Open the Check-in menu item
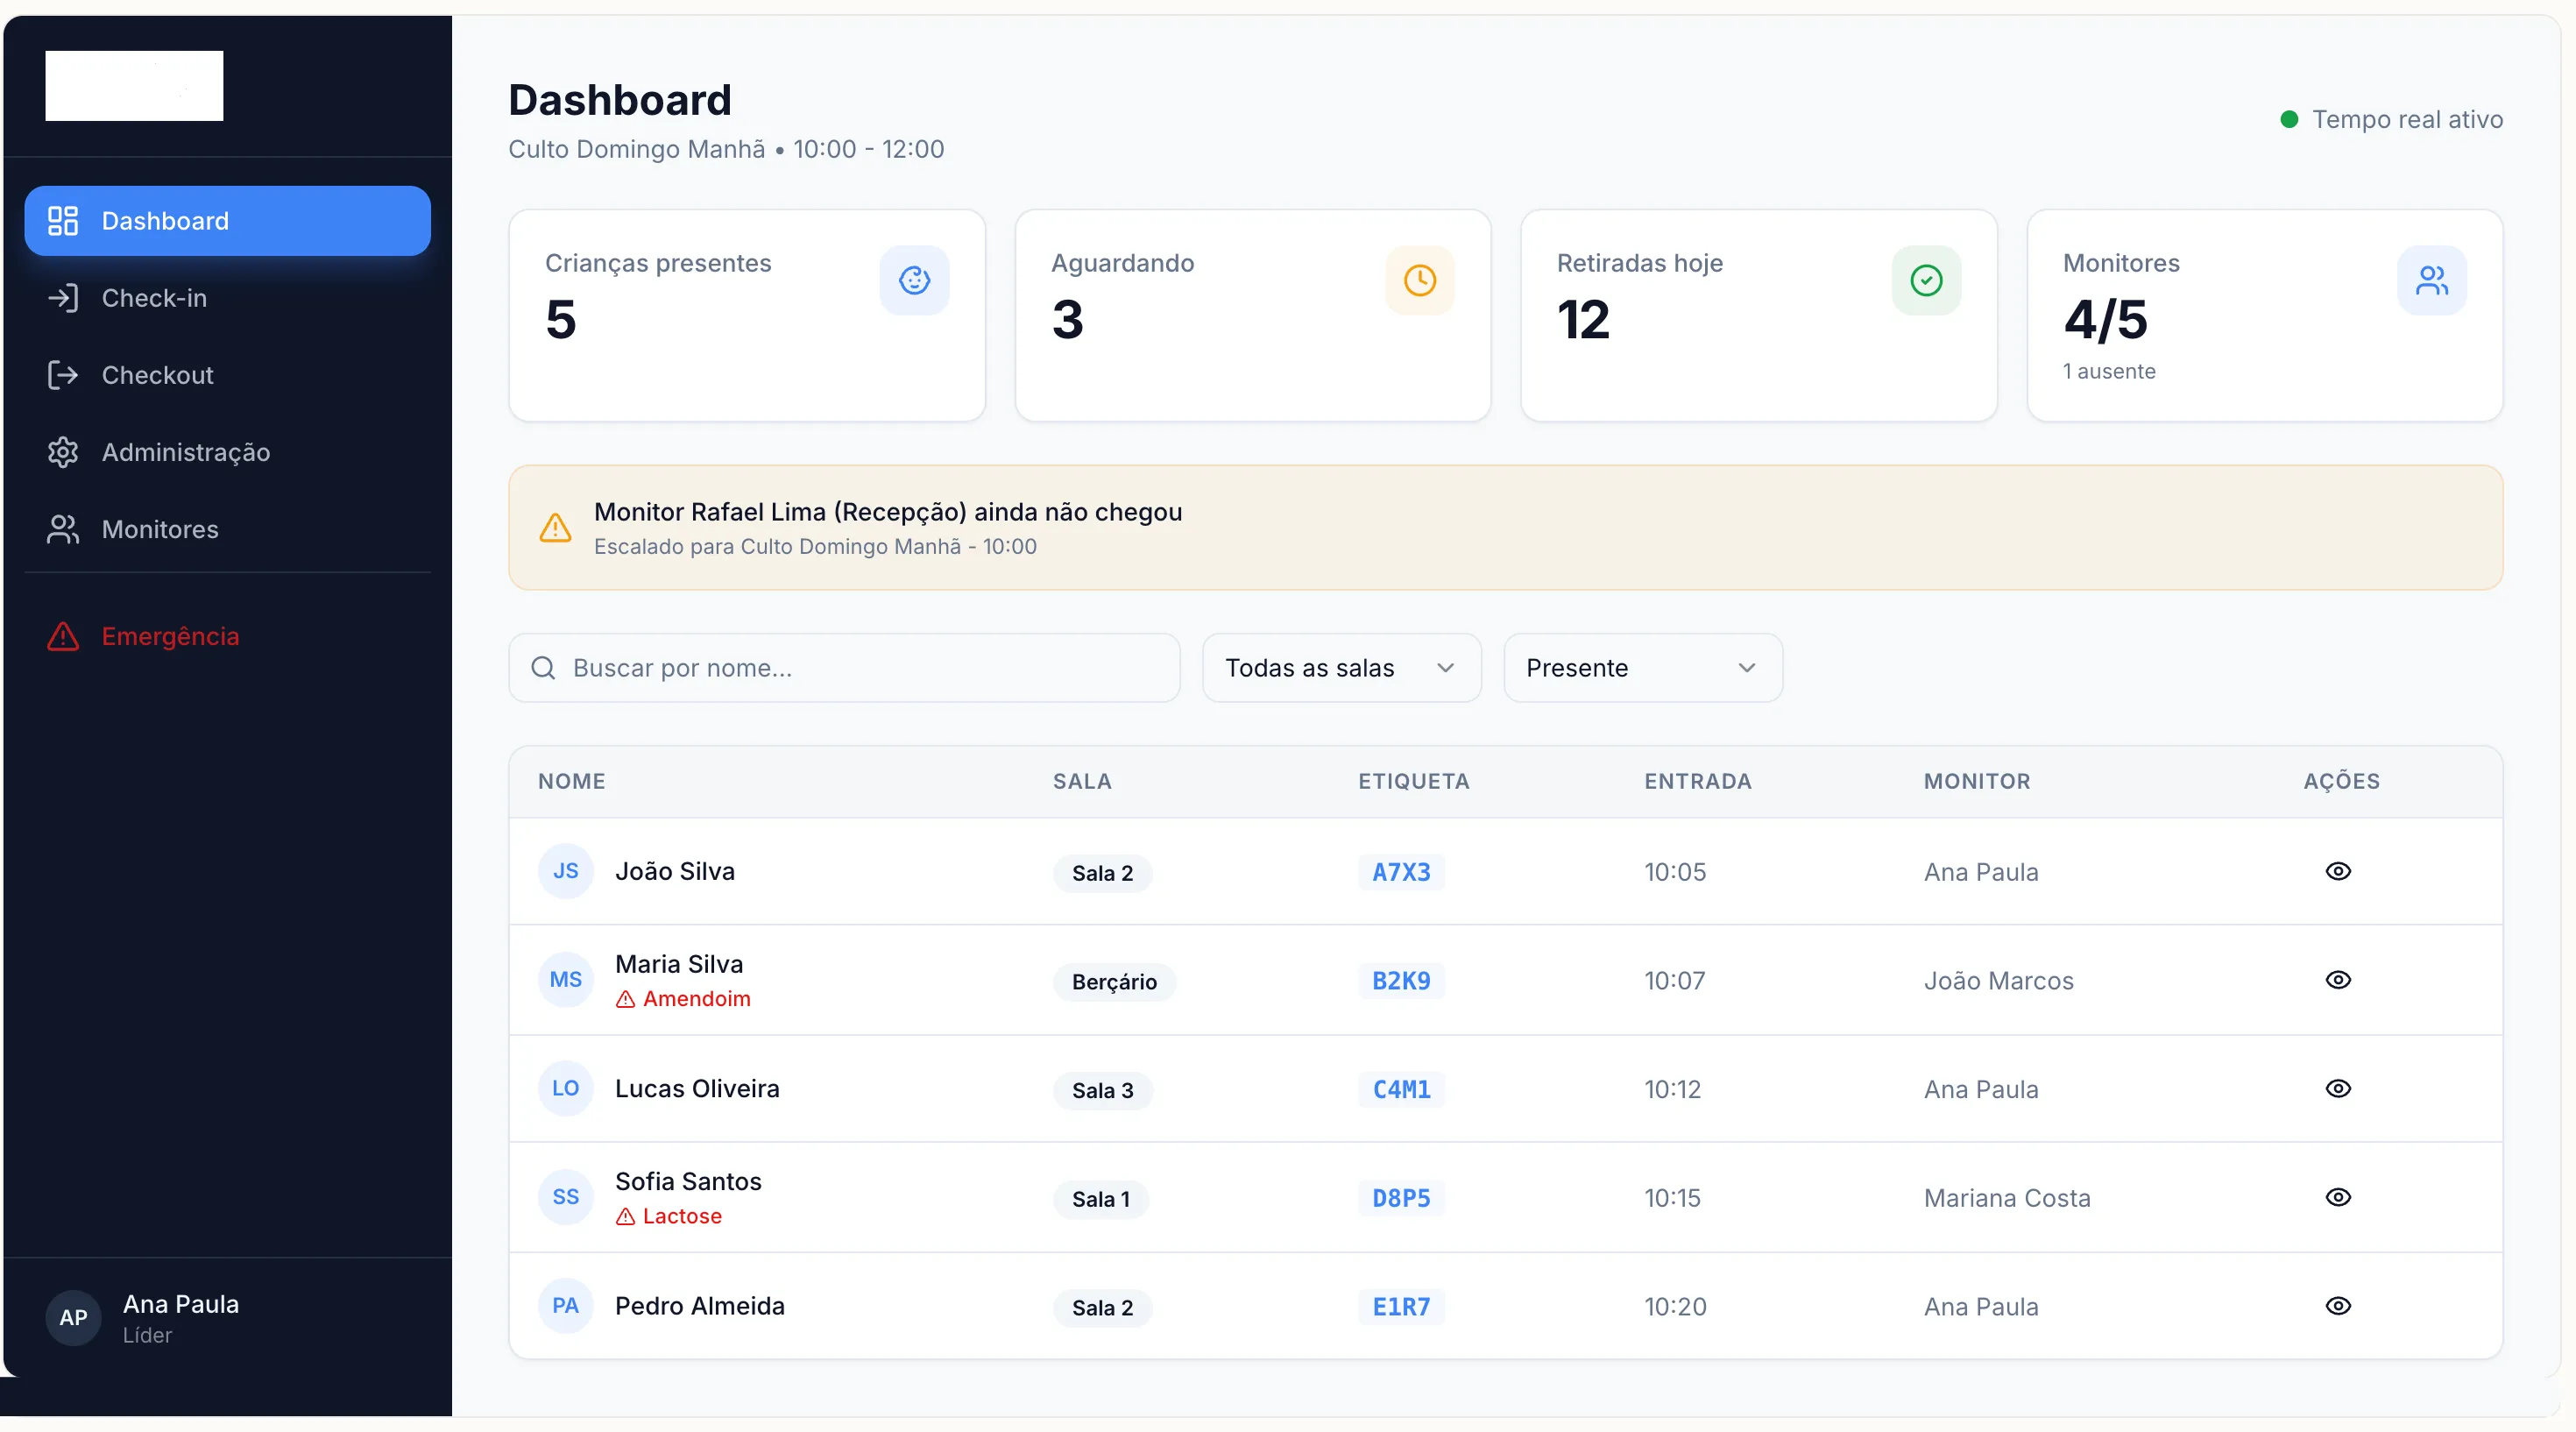Screen dimensions: 2576x1432 pos(154,298)
